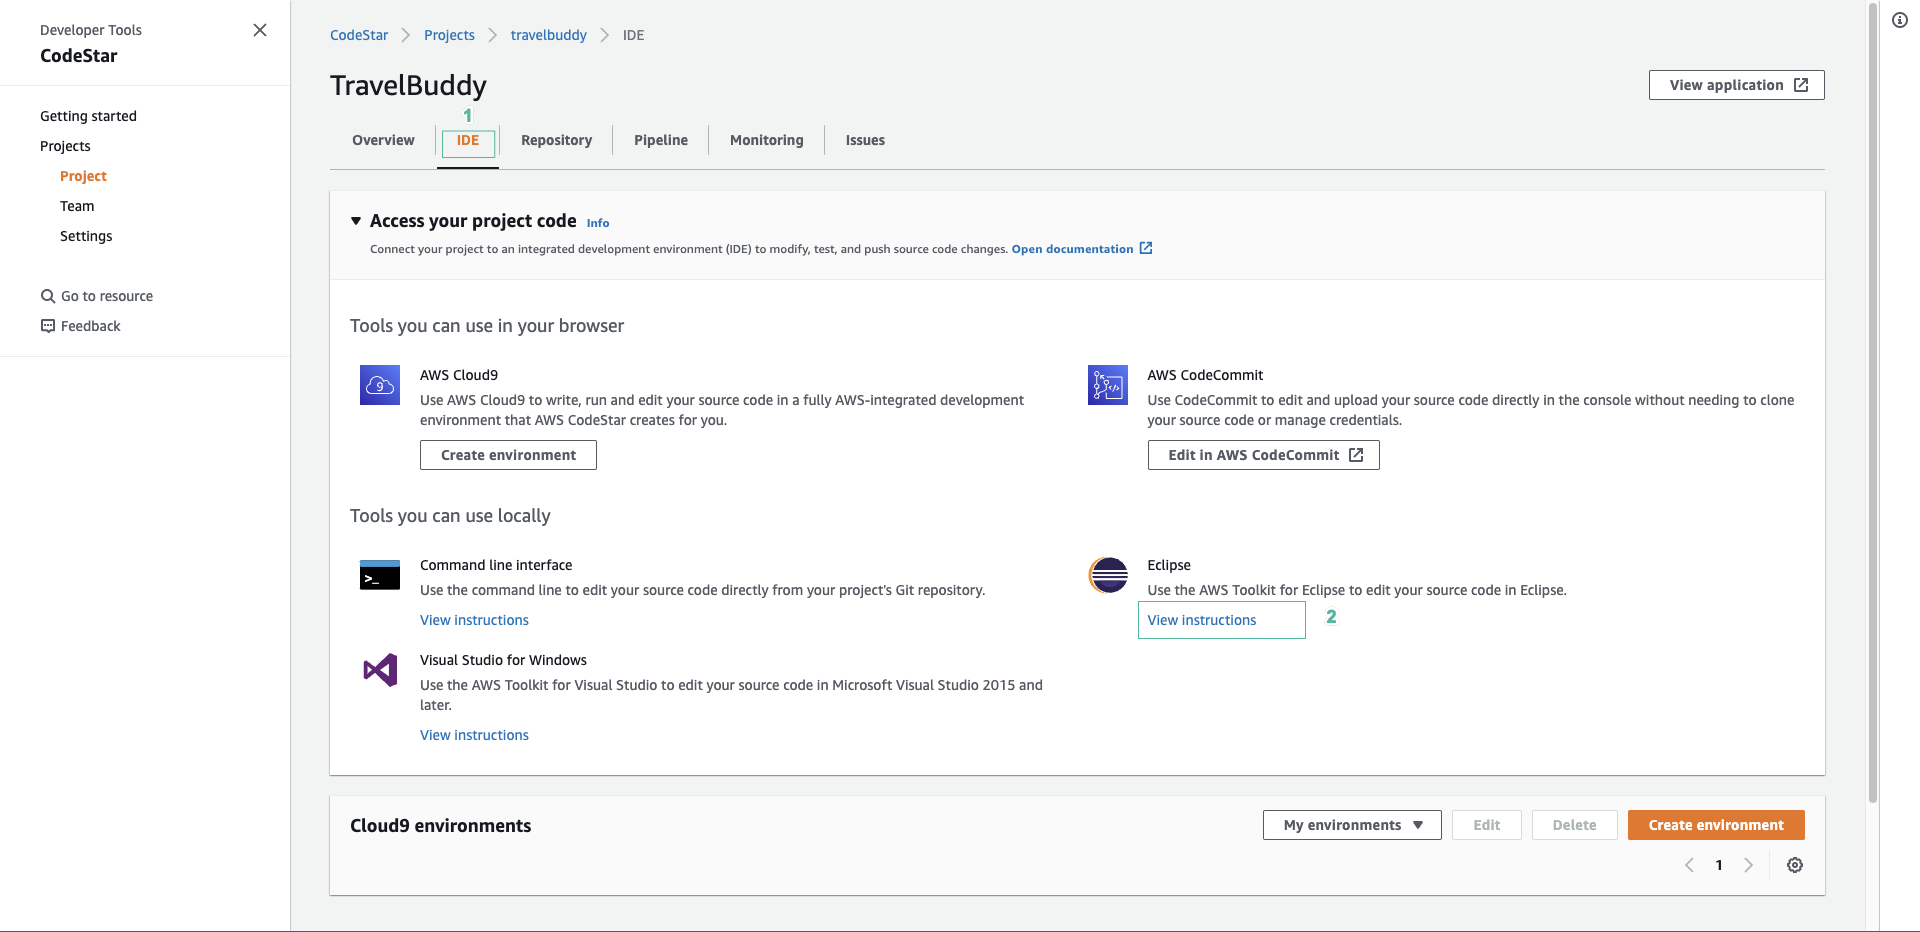Open View instructions for Command line interface
This screenshot has height=932, width=1920.
pyautogui.click(x=474, y=620)
